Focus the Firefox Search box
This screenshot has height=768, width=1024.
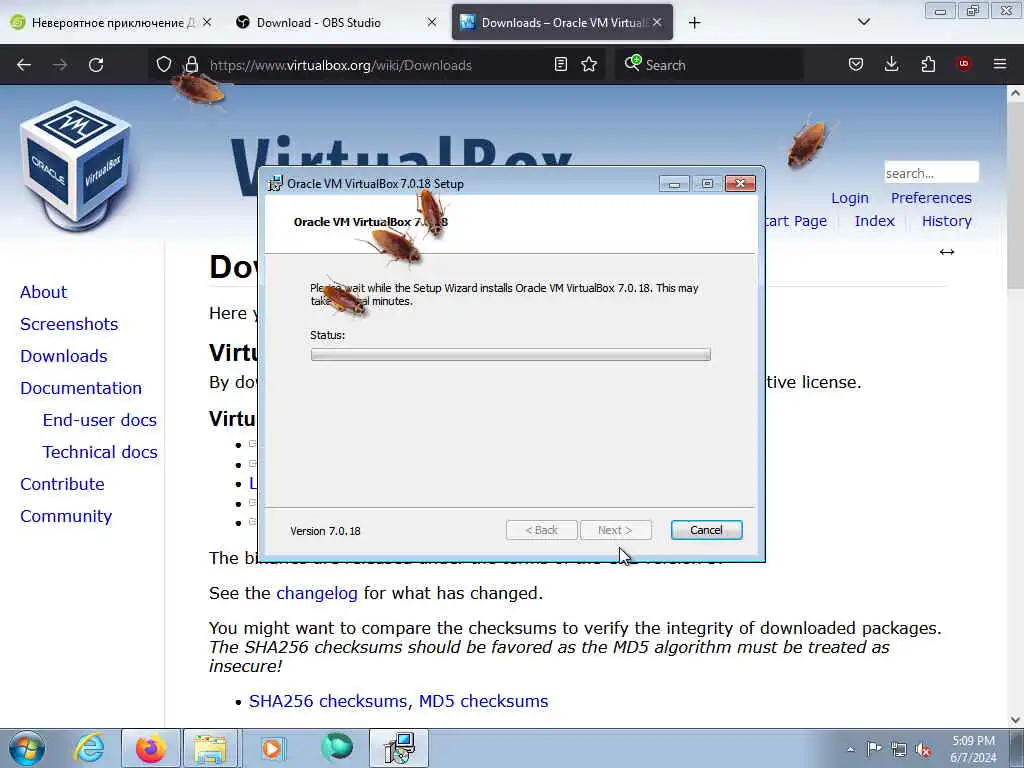point(709,65)
